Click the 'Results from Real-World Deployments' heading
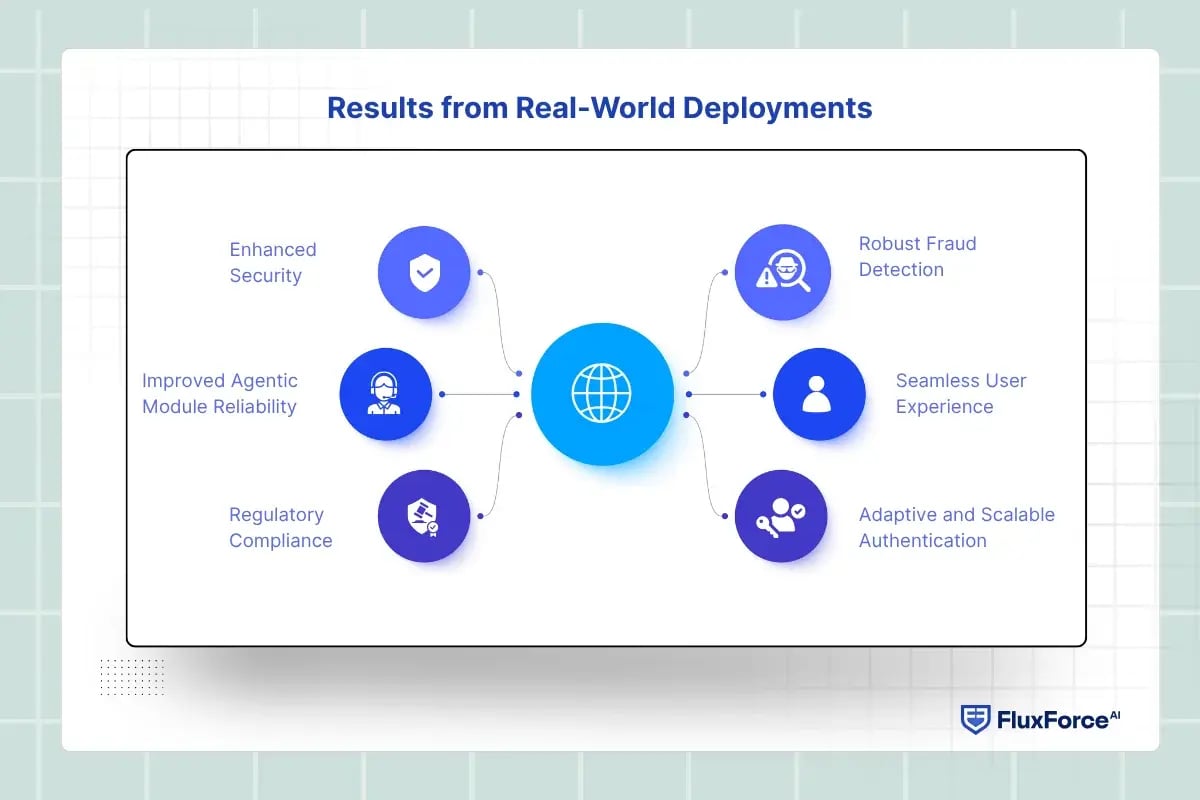Screen dimensions: 1200x800 coord(600,108)
